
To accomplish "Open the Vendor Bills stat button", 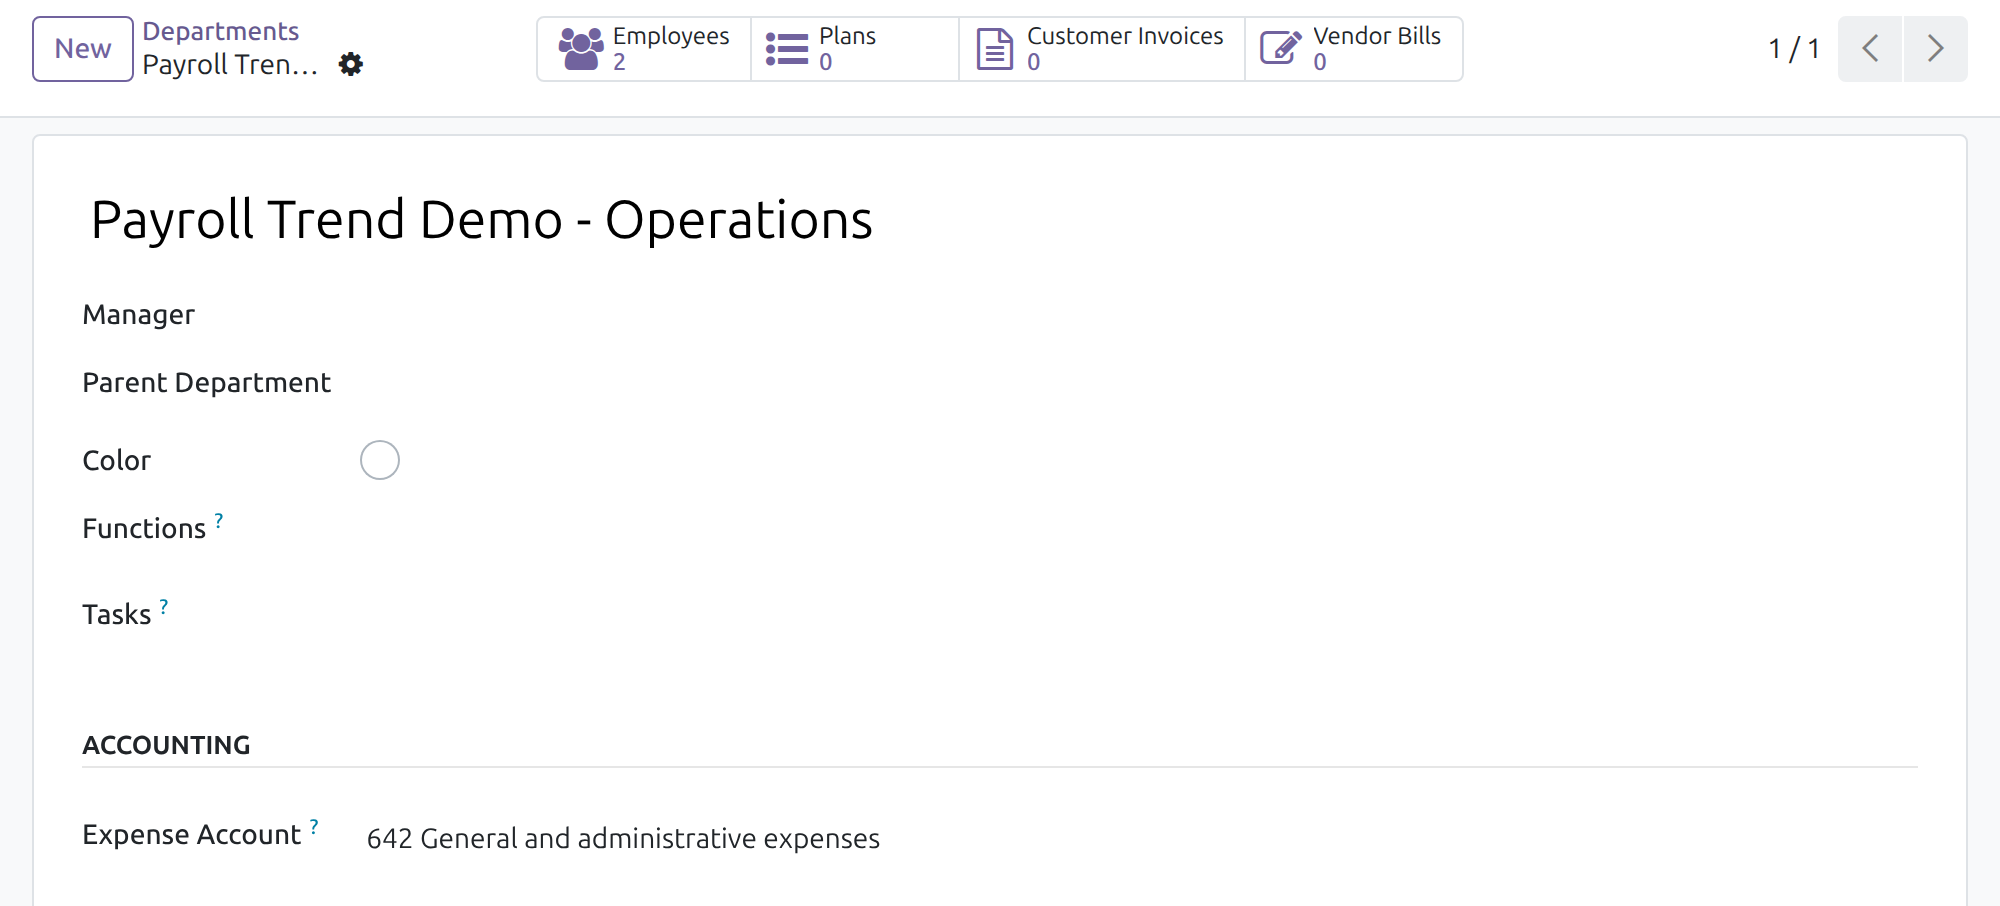I will click(1354, 49).
